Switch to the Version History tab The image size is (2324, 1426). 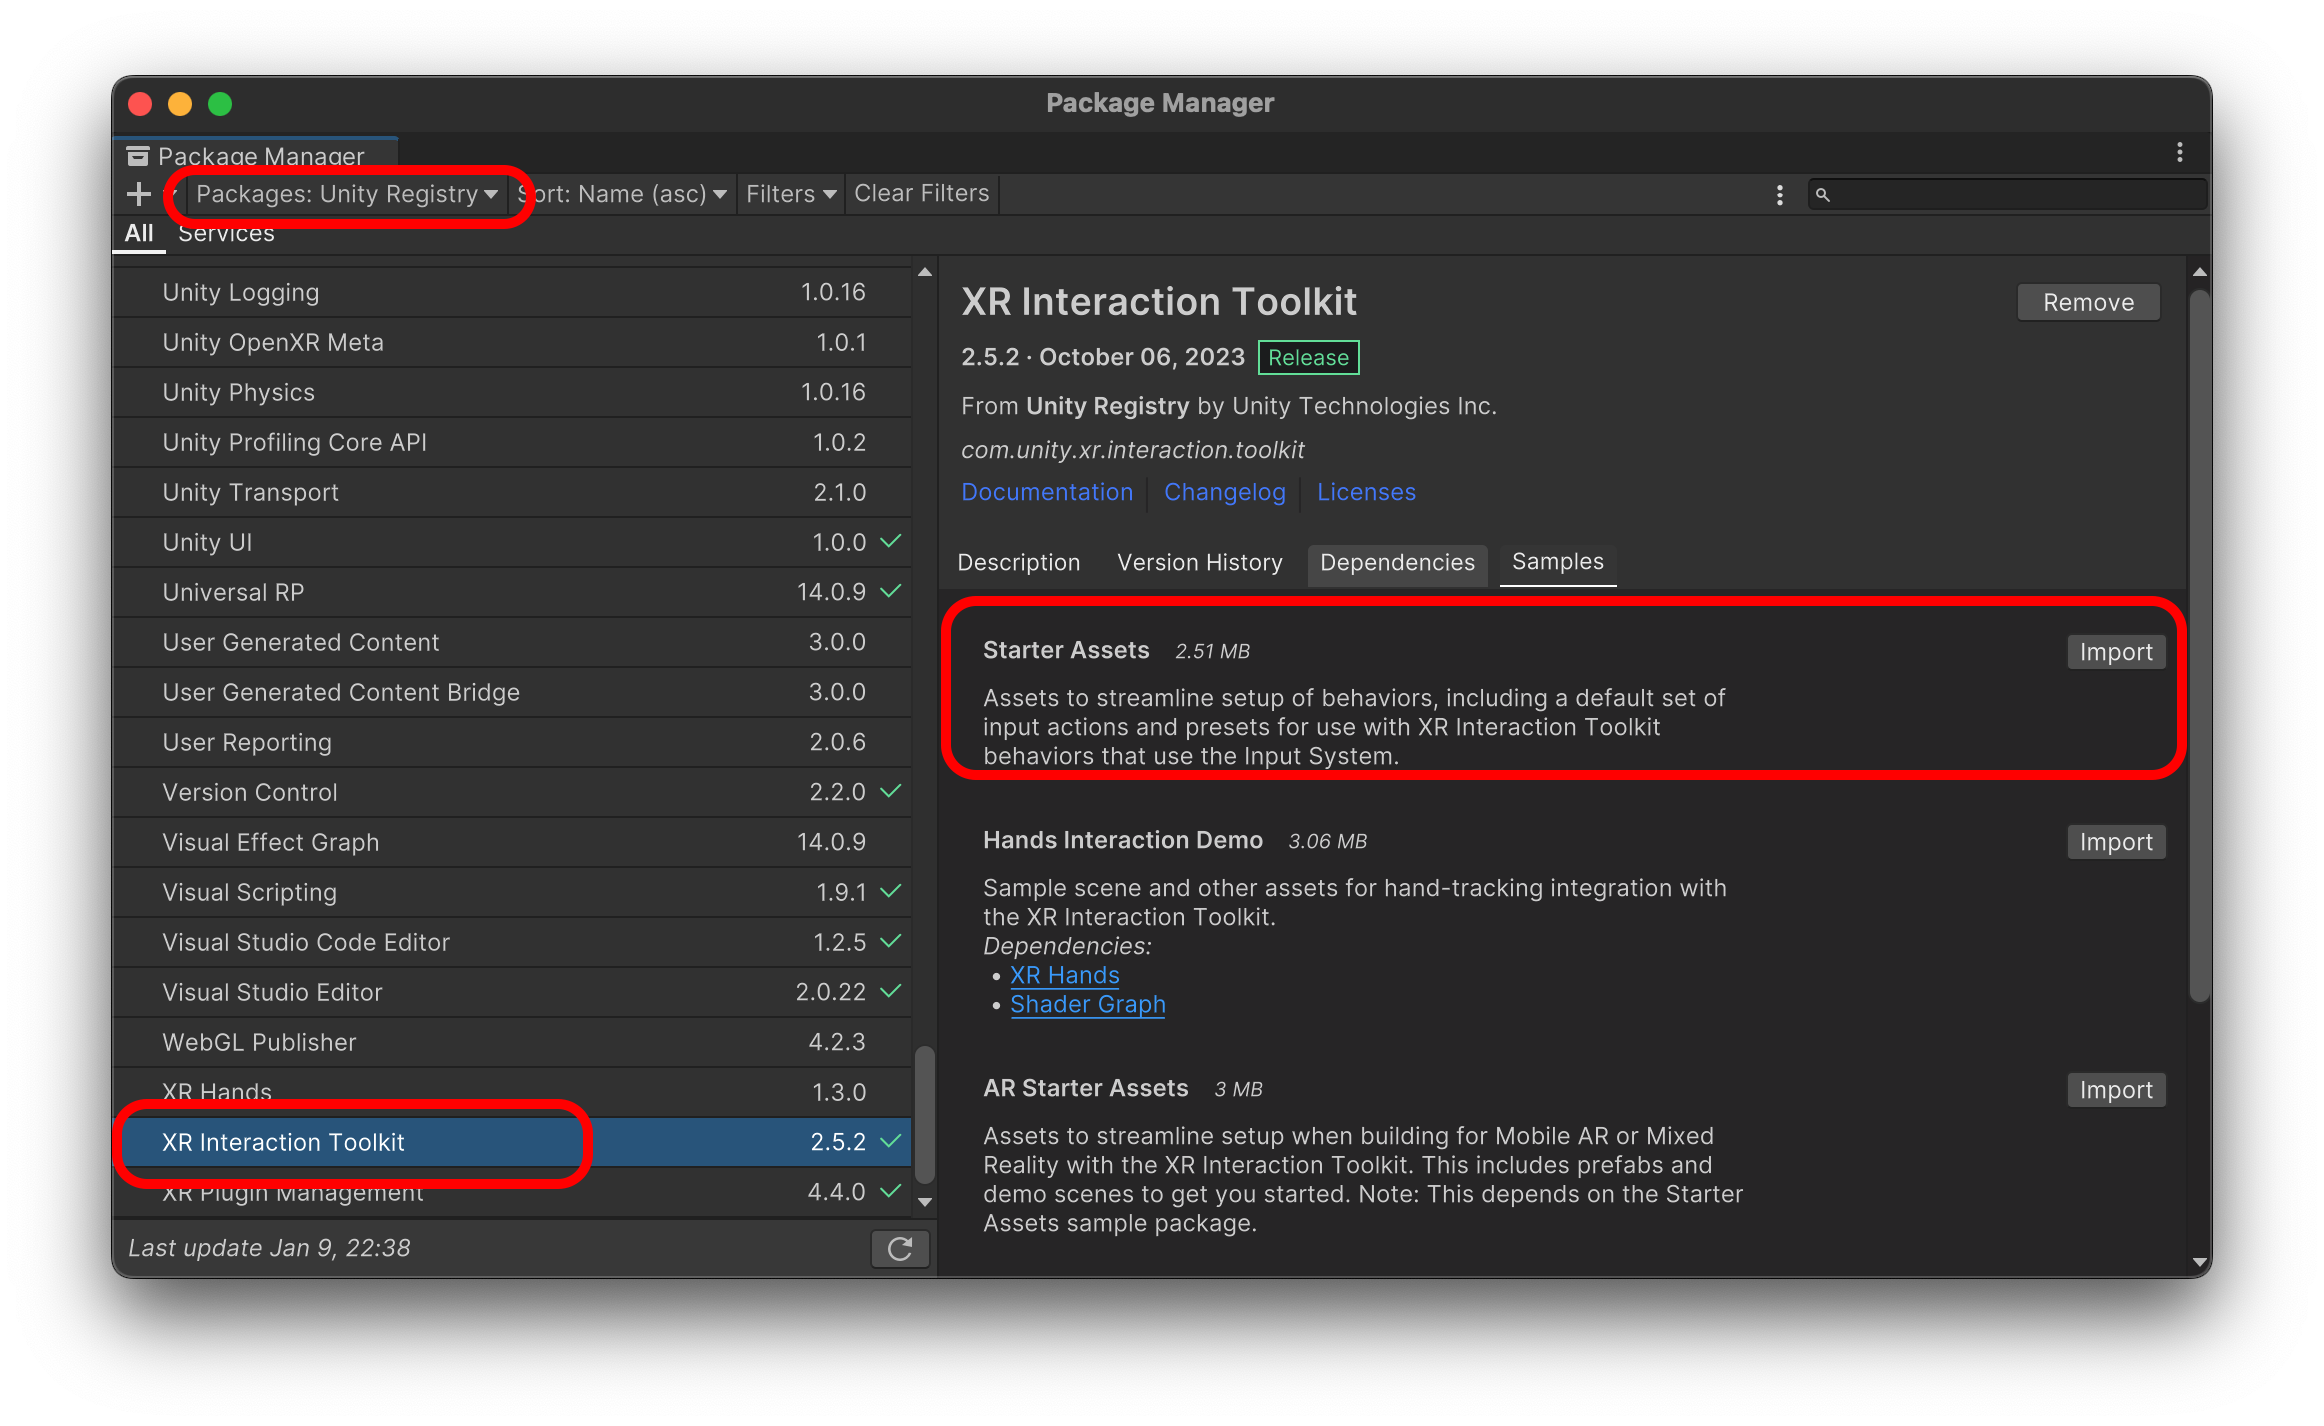click(1200, 563)
